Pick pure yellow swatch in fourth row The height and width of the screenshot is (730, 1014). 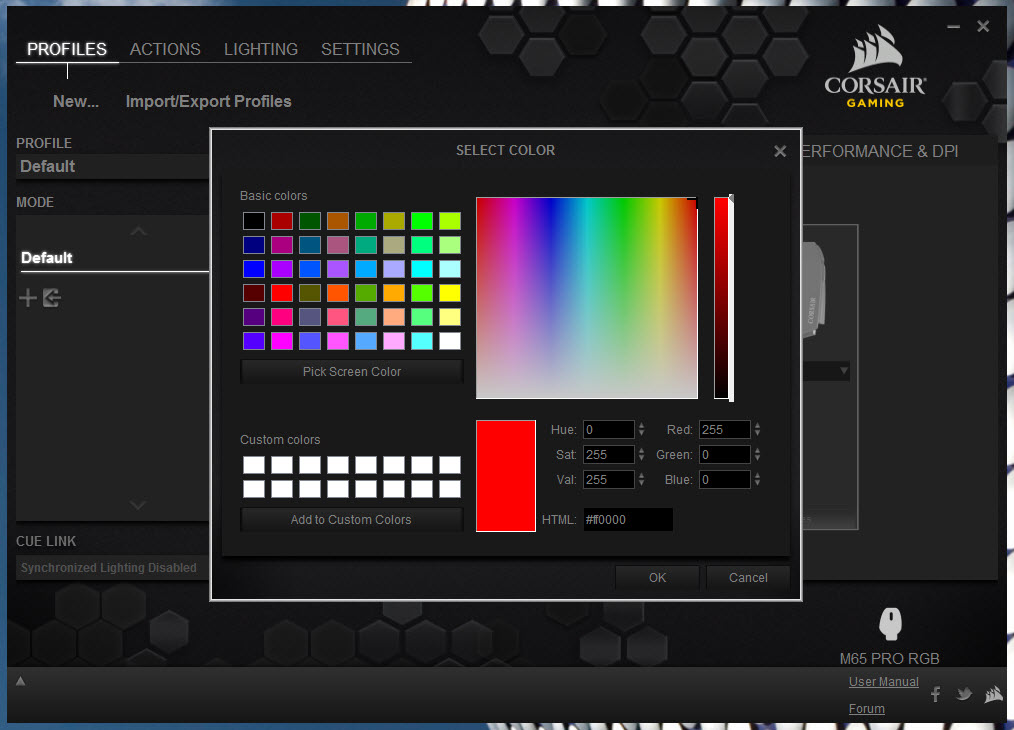[x=449, y=293]
